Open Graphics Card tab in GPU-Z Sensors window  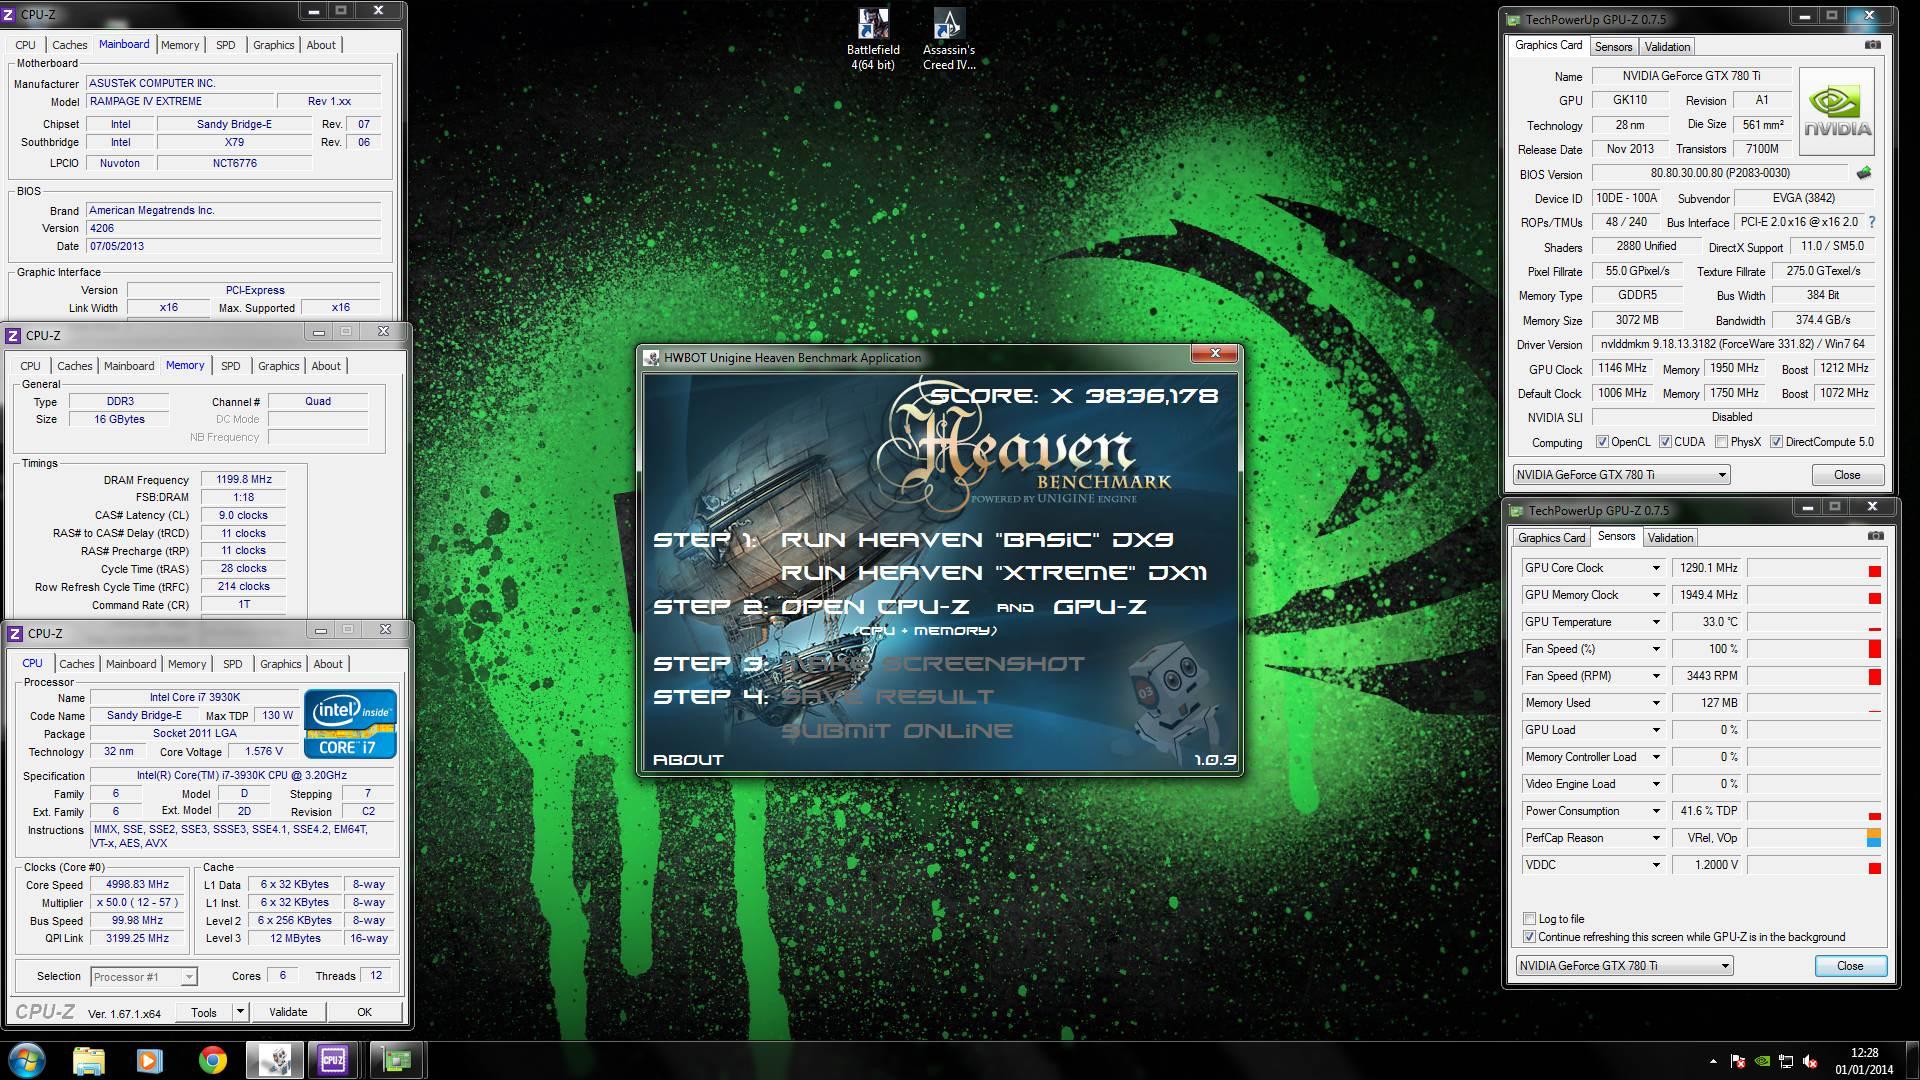[x=1551, y=537]
